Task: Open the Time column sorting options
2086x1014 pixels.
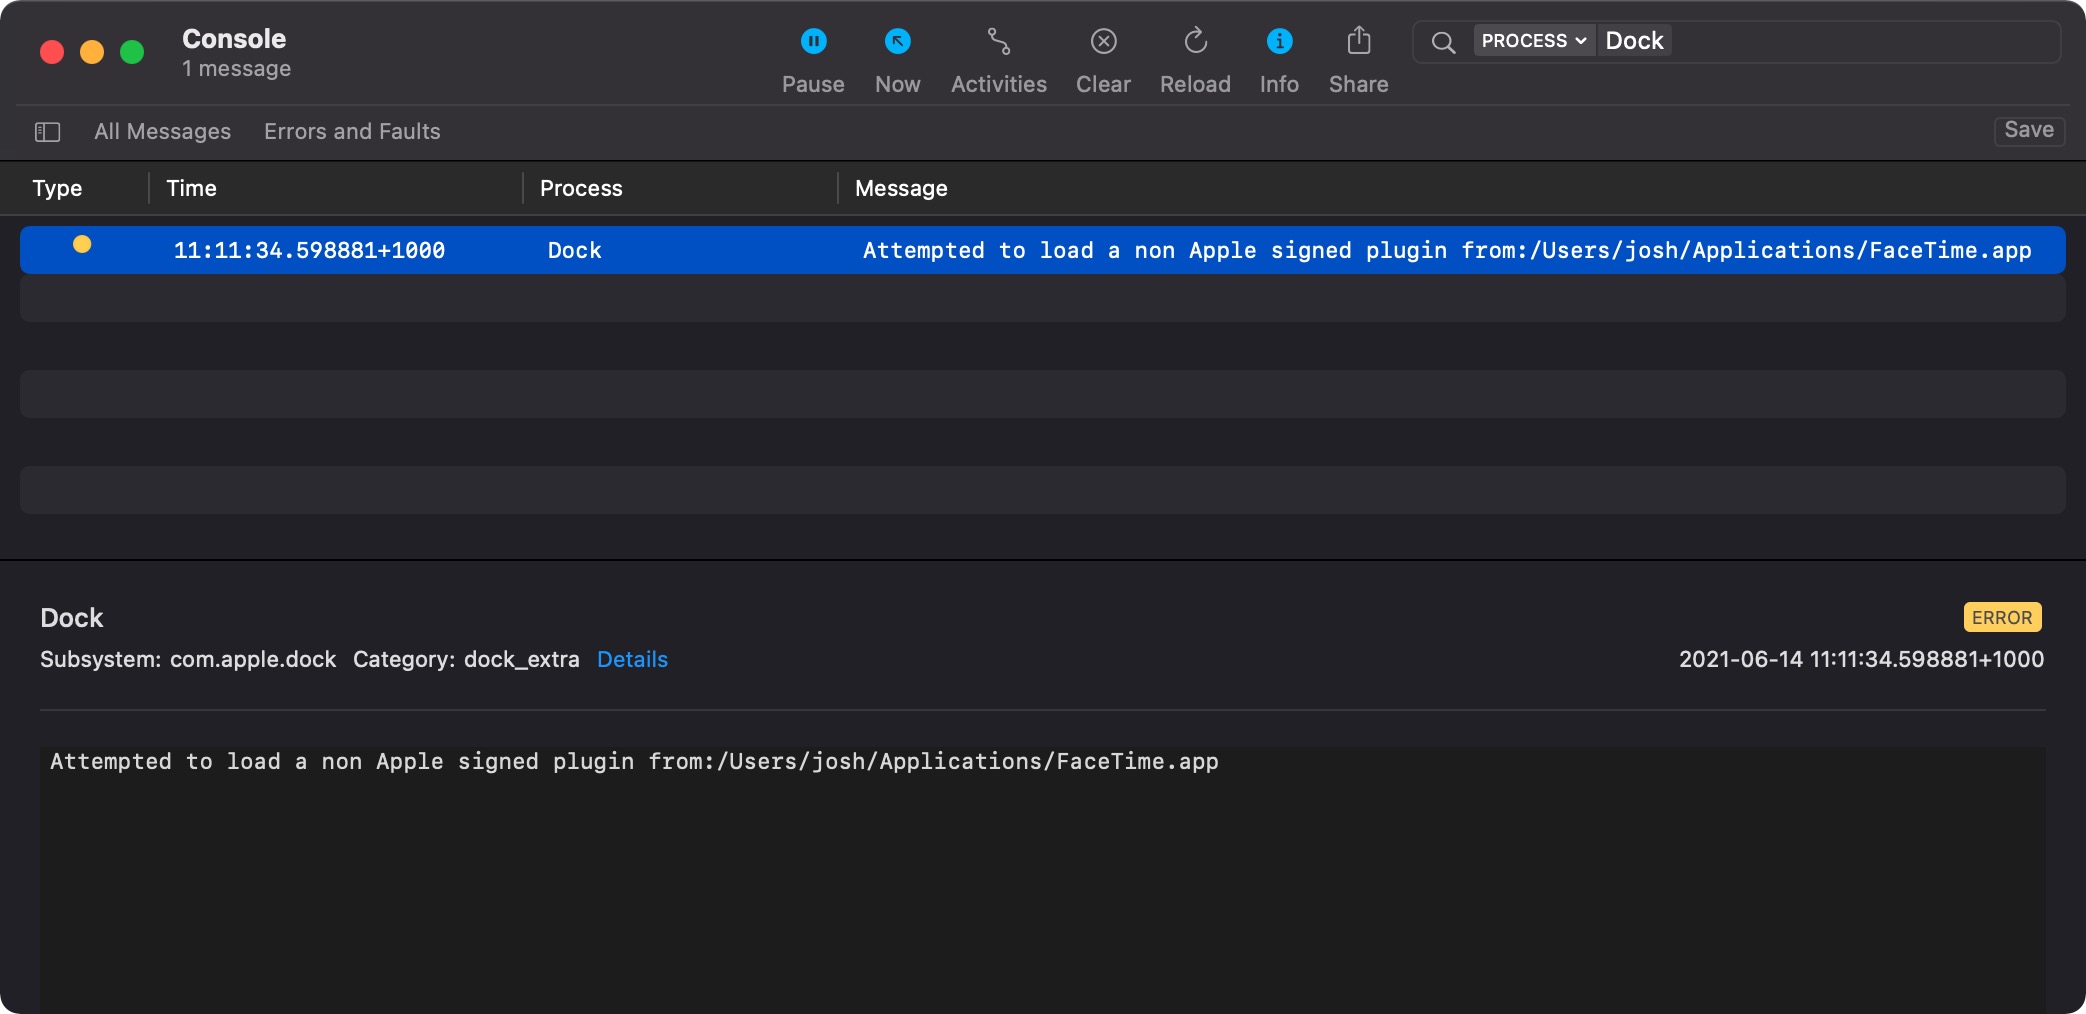Action: pyautogui.click(x=191, y=188)
